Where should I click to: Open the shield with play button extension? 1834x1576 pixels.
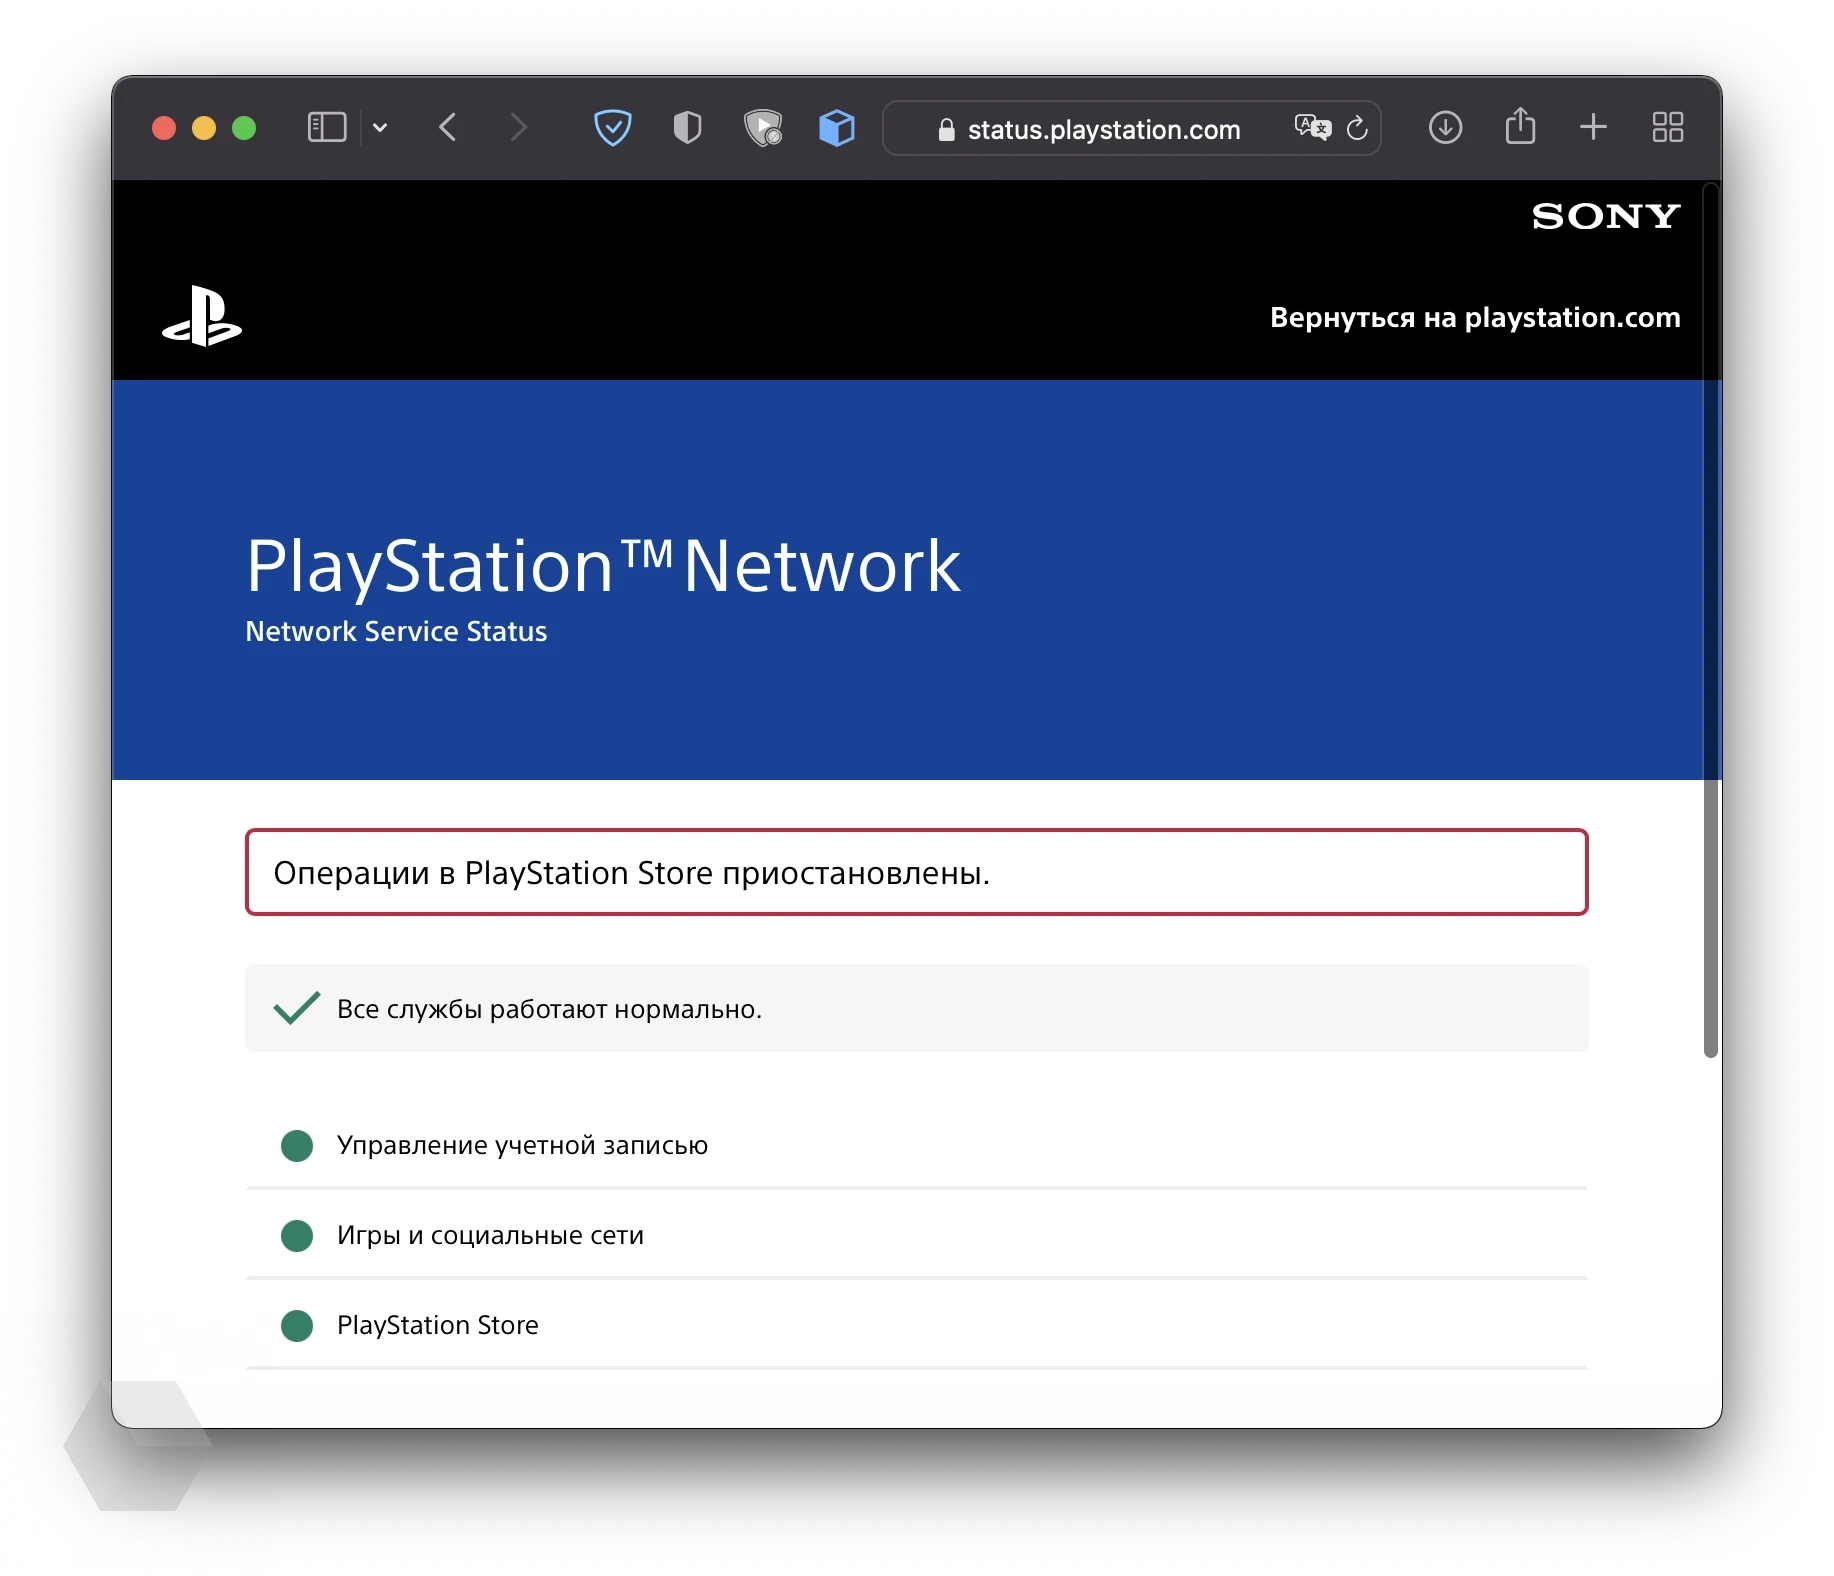coord(763,128)
